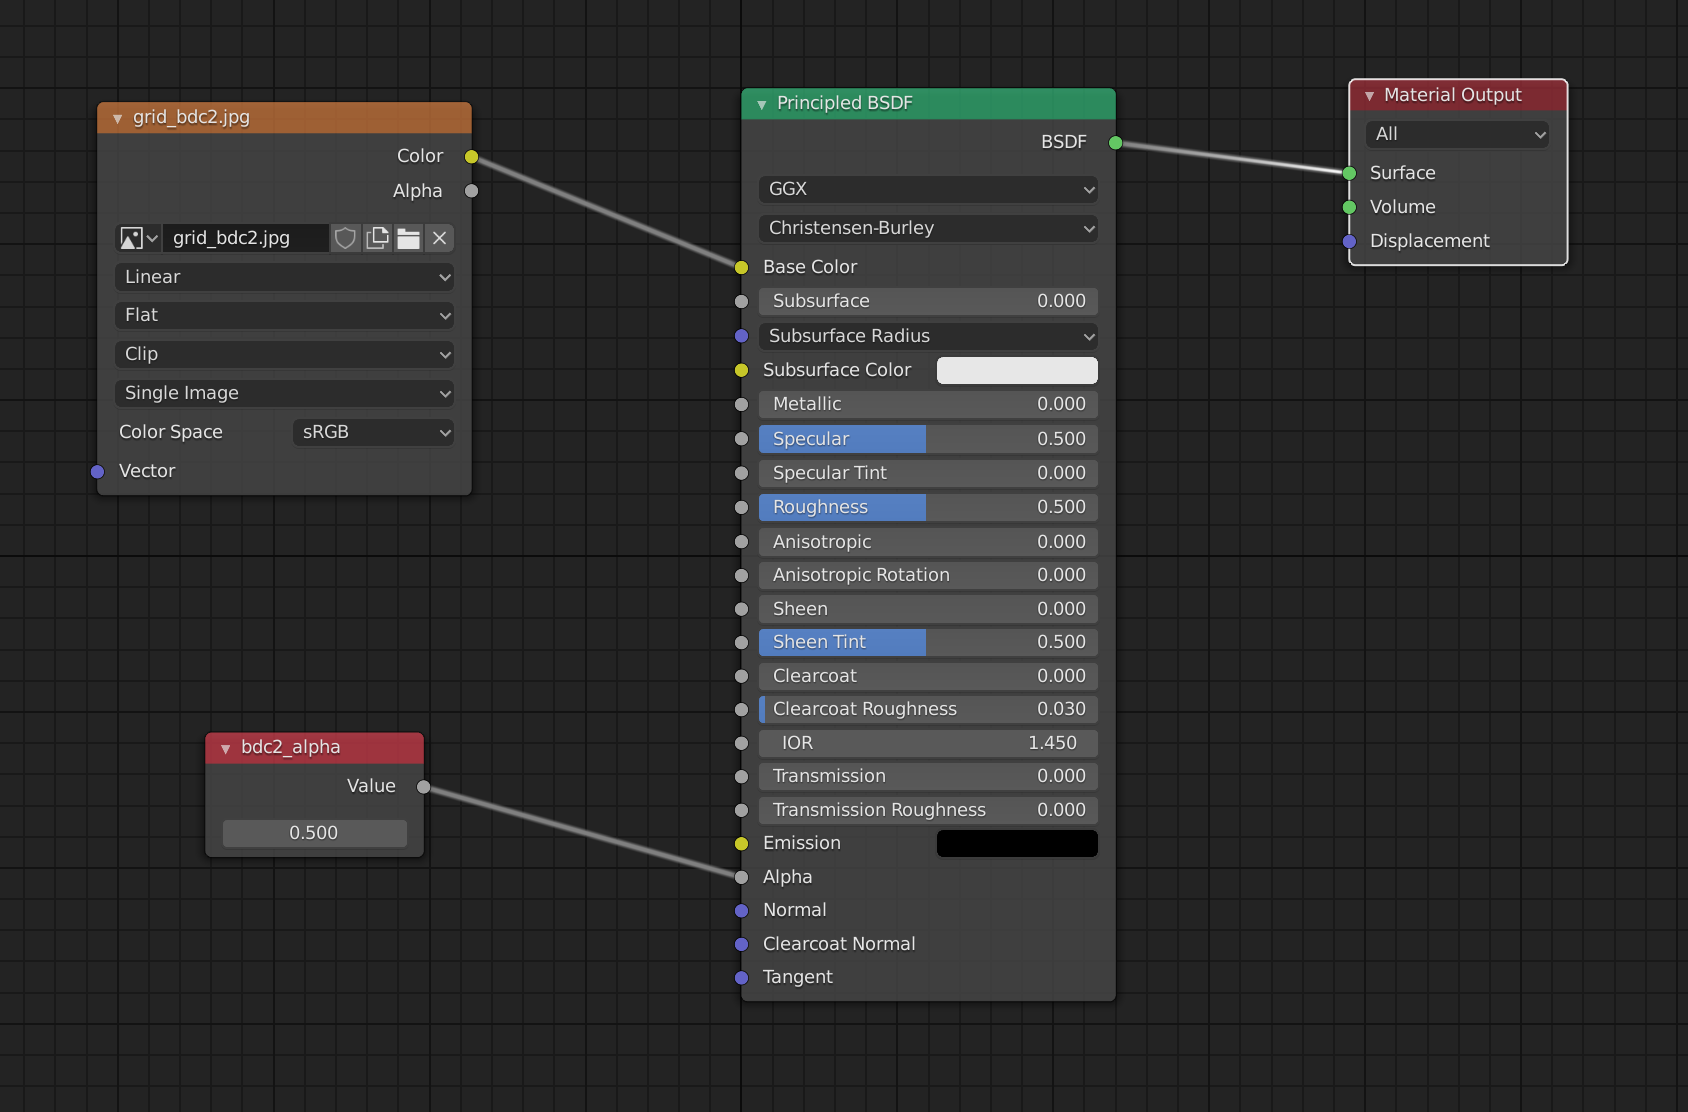Click the IOR value field
Image resolution: width=1688 pixels, height=1112 pixels.
click(928, 743)
